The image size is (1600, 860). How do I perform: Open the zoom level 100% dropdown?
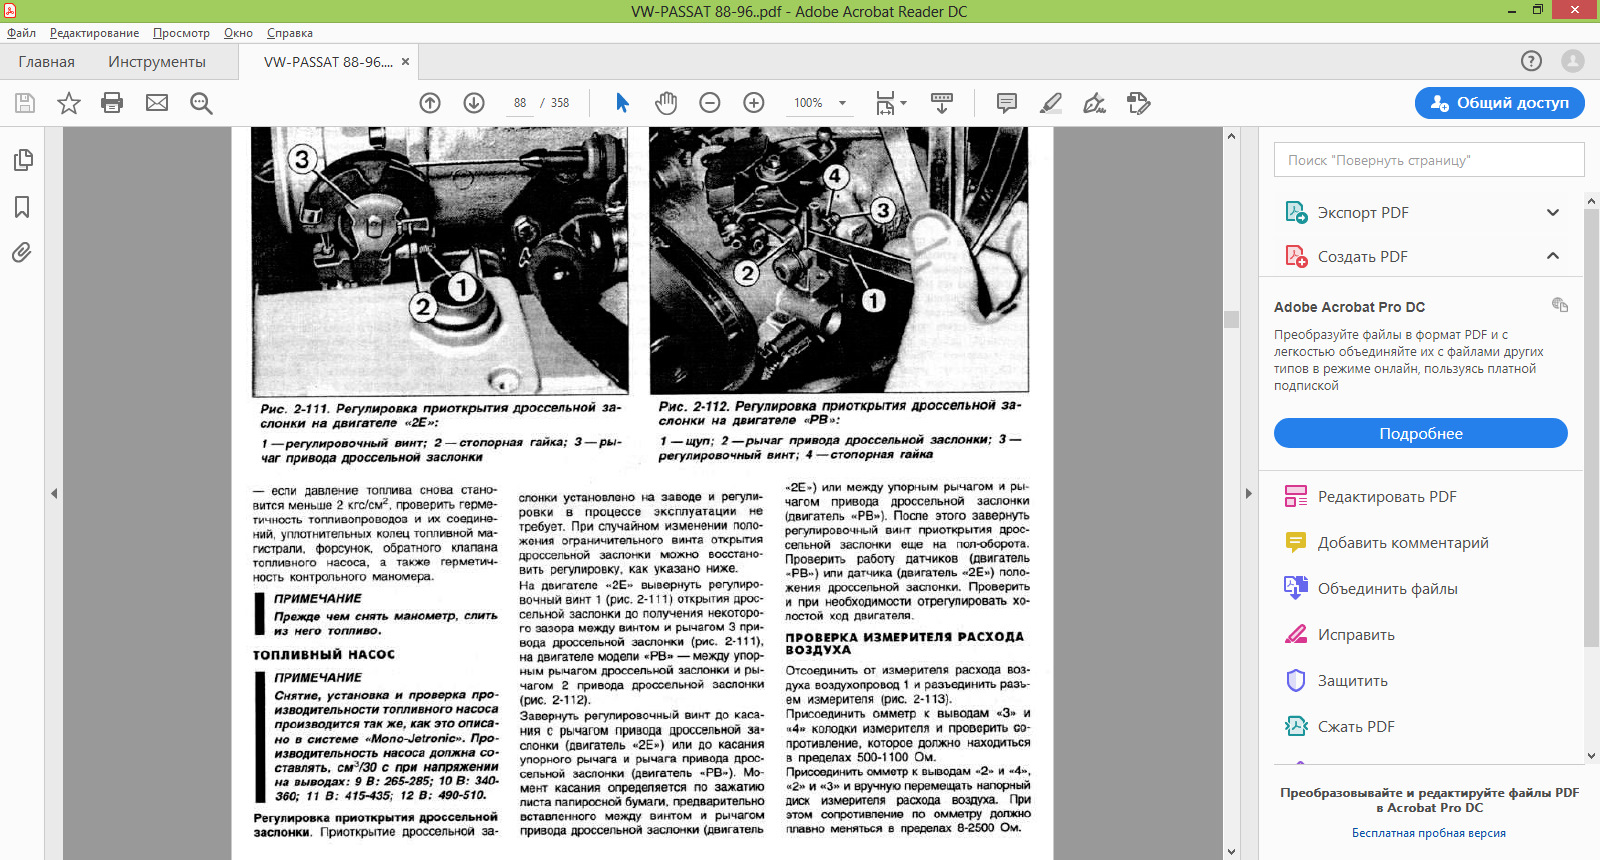click(x=842, y=103)
